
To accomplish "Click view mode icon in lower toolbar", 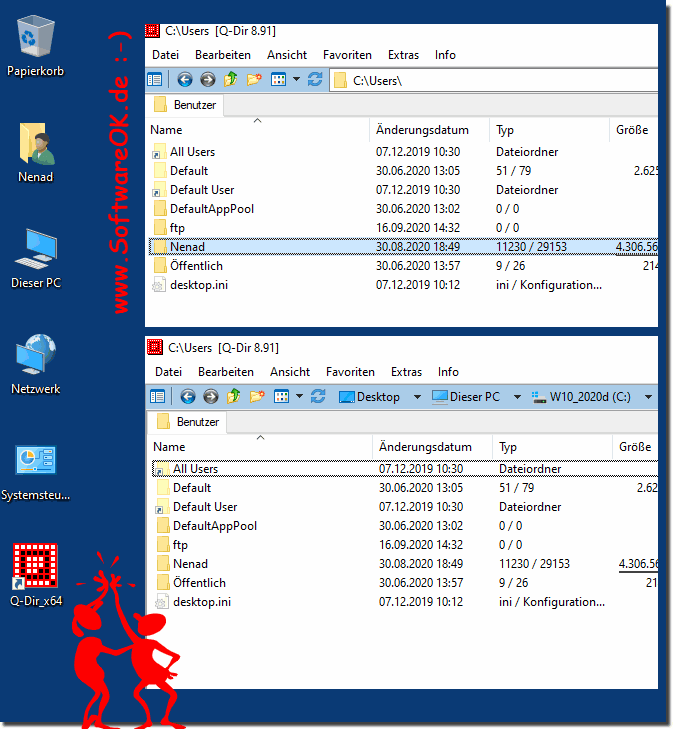I will (x=281, y=397).
